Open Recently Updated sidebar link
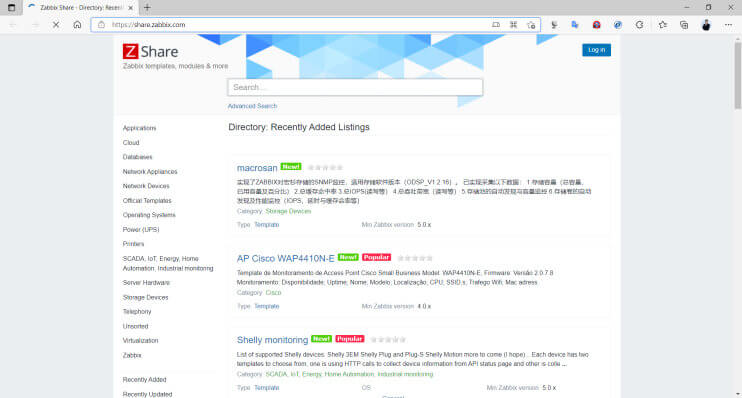The image size is (742, 398). point(147,394)
